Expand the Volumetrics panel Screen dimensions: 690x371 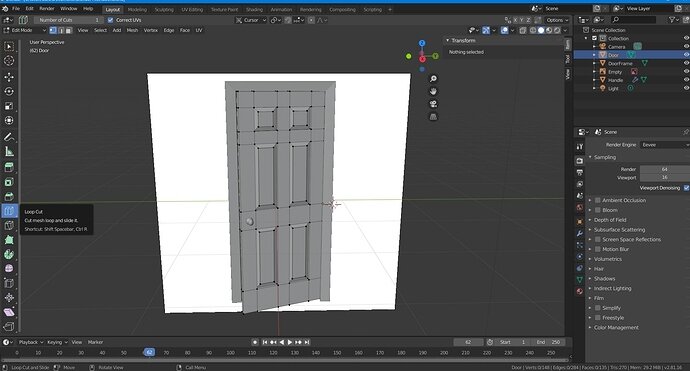(x=607, y=259)
